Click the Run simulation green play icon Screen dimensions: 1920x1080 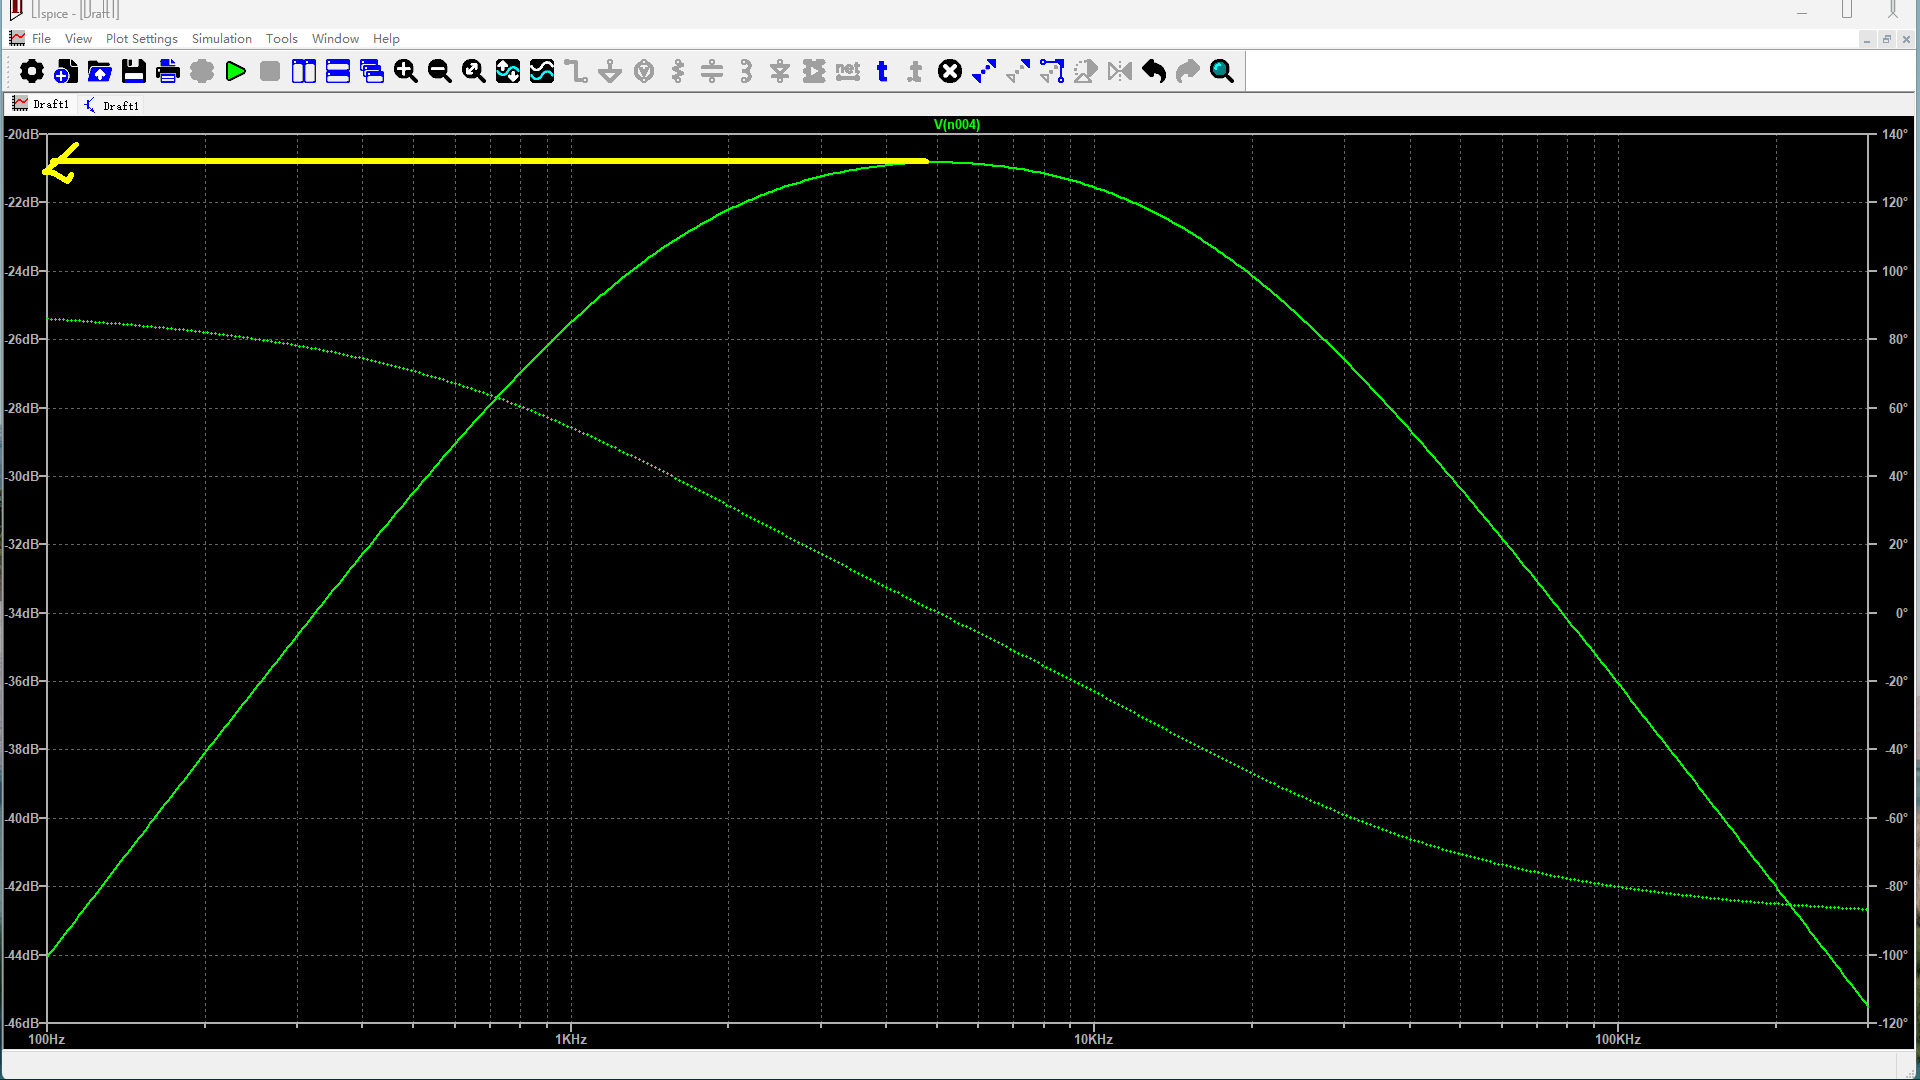236,71
